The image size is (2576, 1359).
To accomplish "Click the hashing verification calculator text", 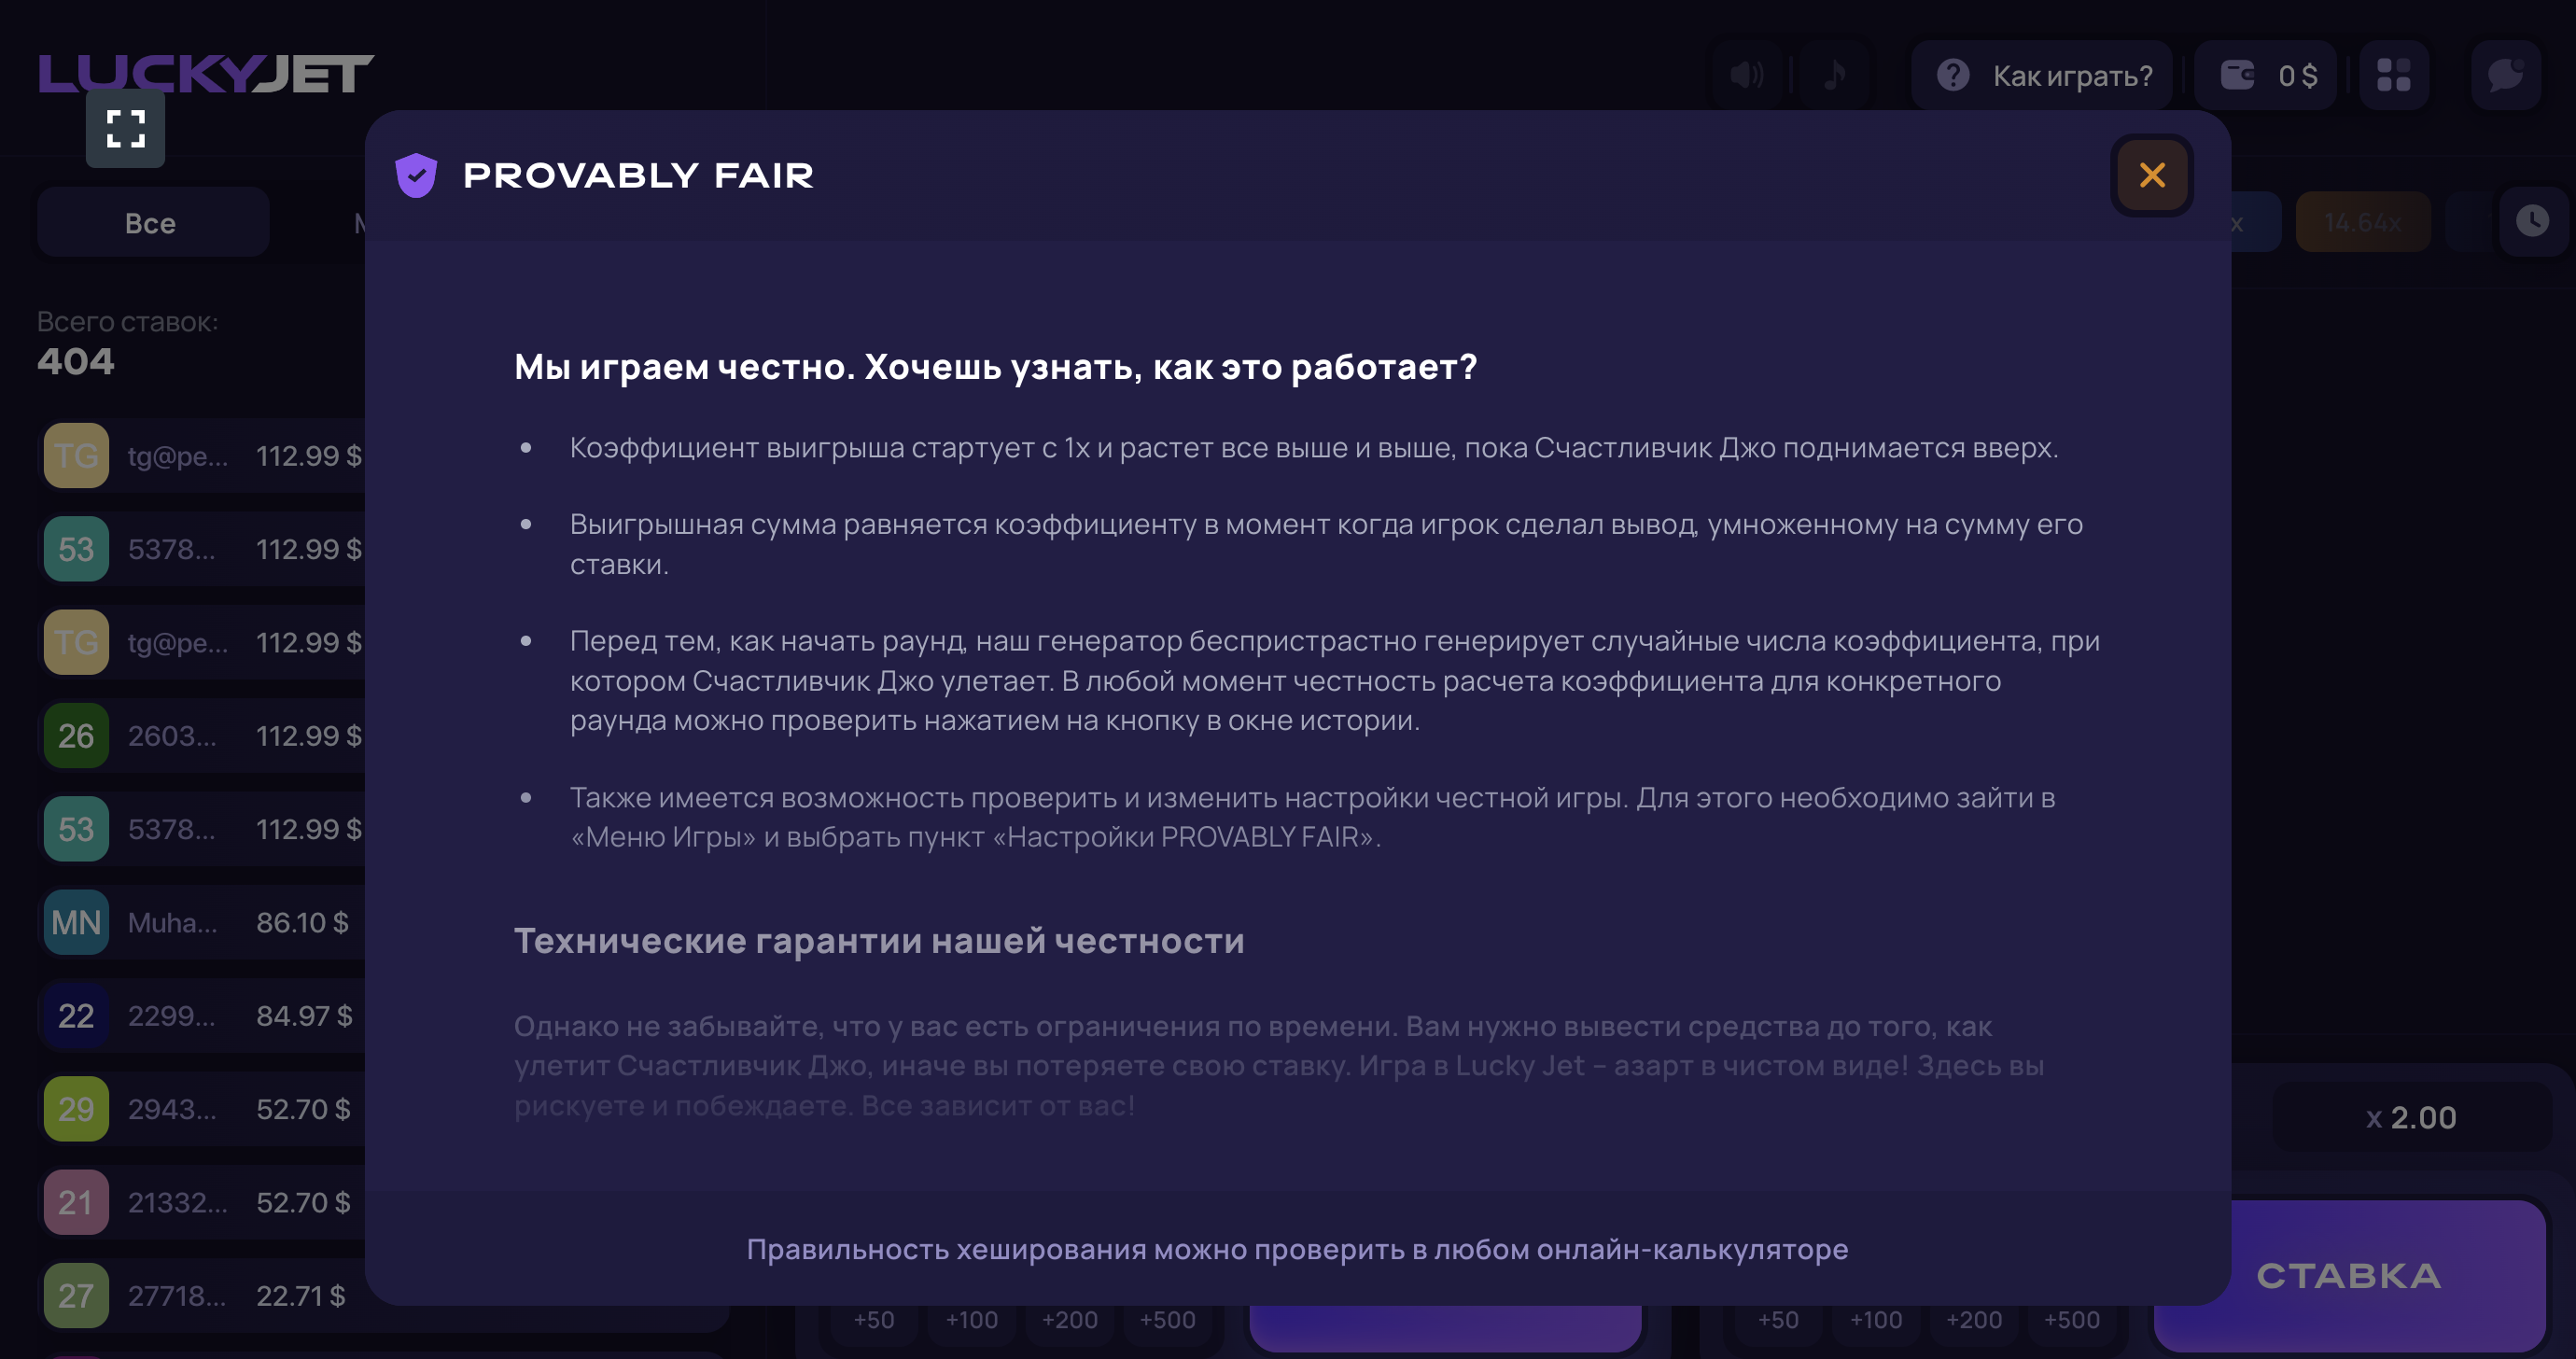I will tap(1297, 1249).
